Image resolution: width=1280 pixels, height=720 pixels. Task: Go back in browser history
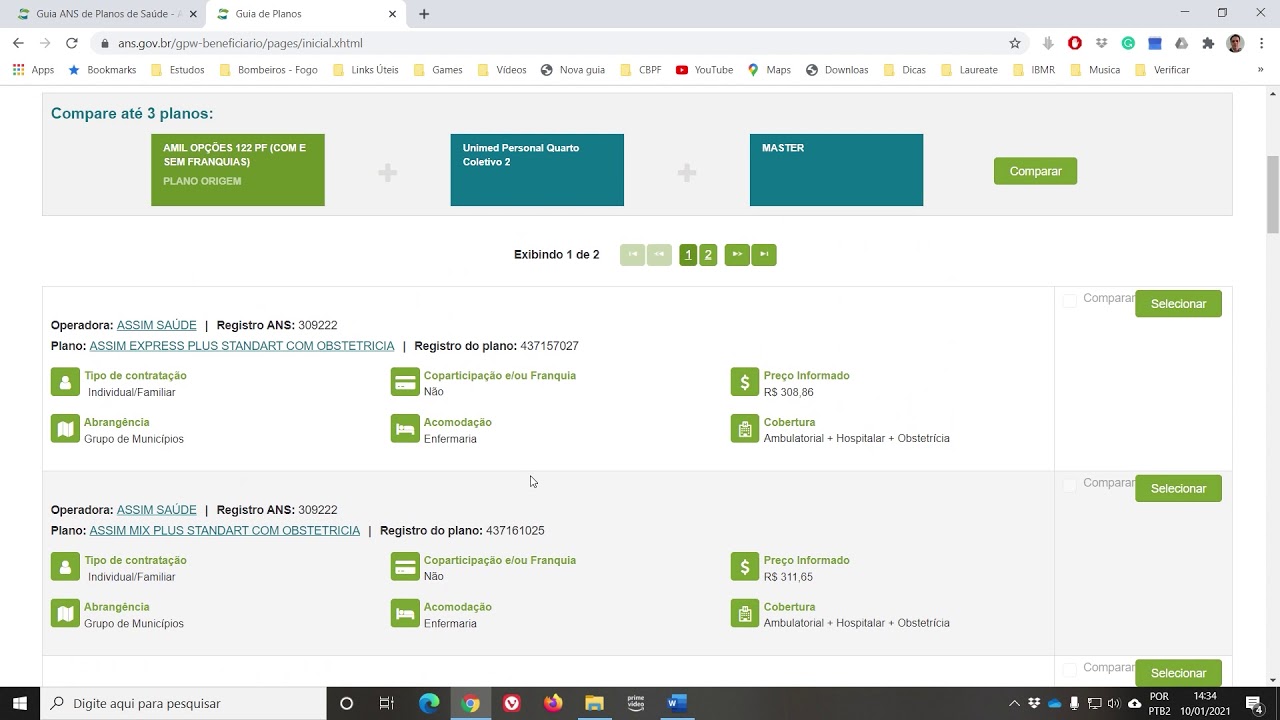click(18, 43)
